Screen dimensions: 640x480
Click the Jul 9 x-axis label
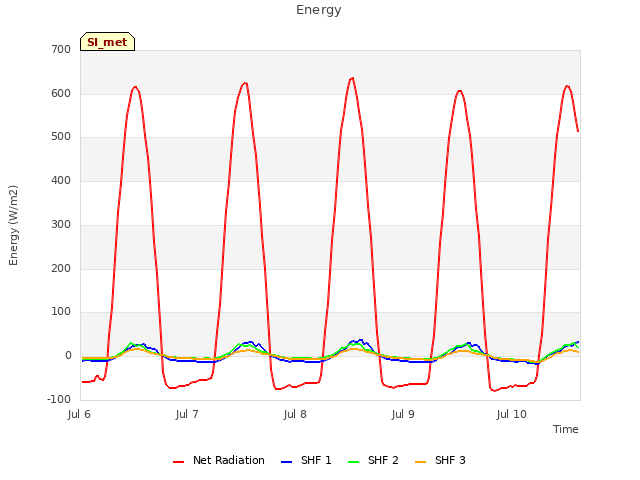[403, 414]
